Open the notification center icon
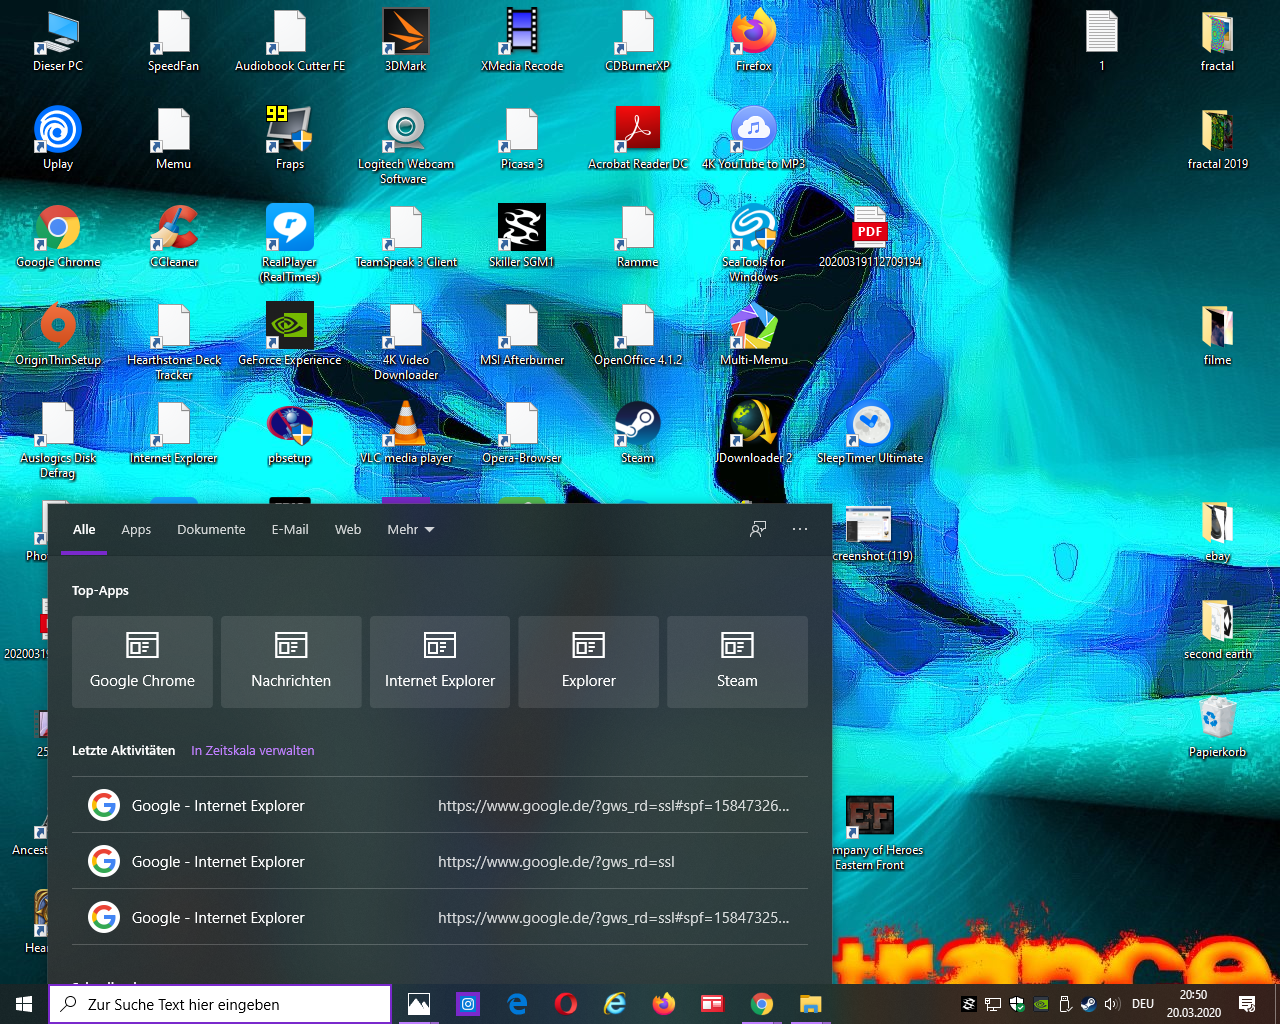 pyautogui.click(x=1247, y=1004)
